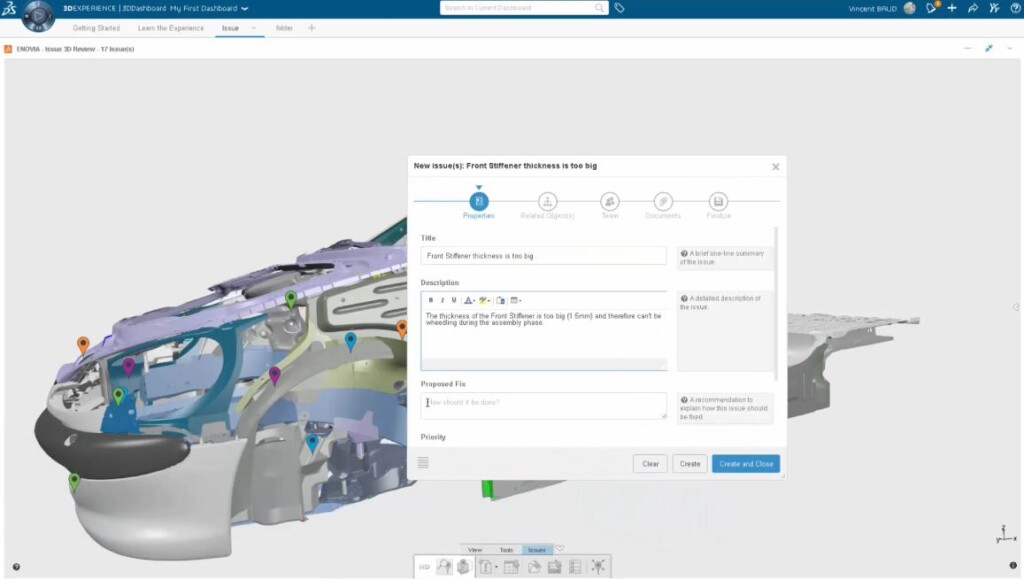Click the Finalize step icon
Screen dimensions: 1024x580
pyautogui.click(x=718, y=201)
